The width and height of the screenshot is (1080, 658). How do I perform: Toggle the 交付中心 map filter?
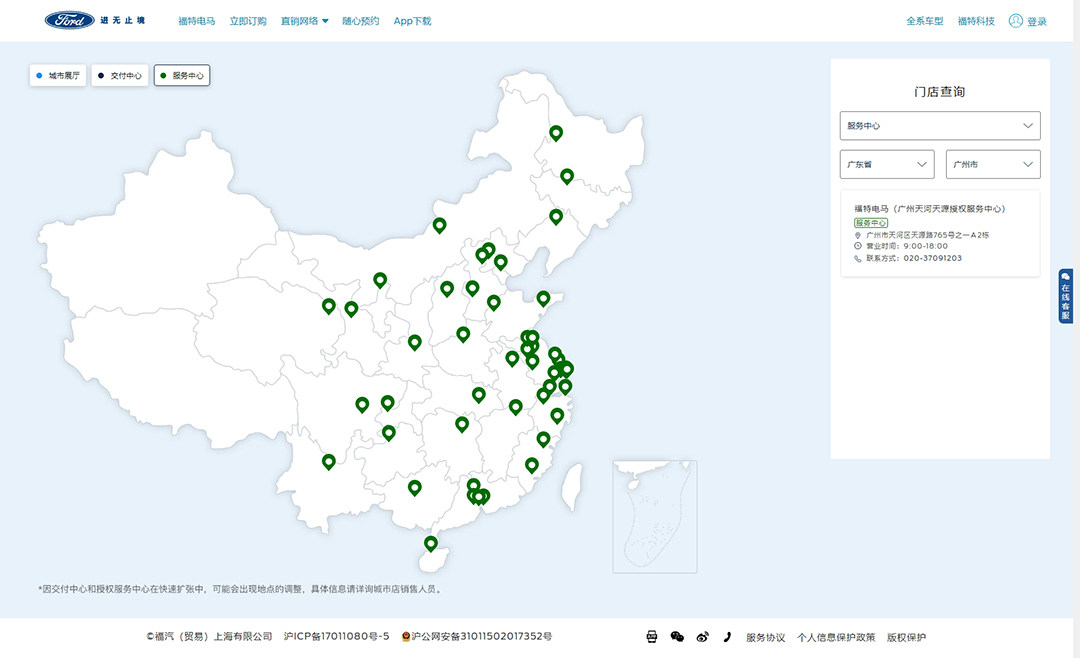[120, 75]
